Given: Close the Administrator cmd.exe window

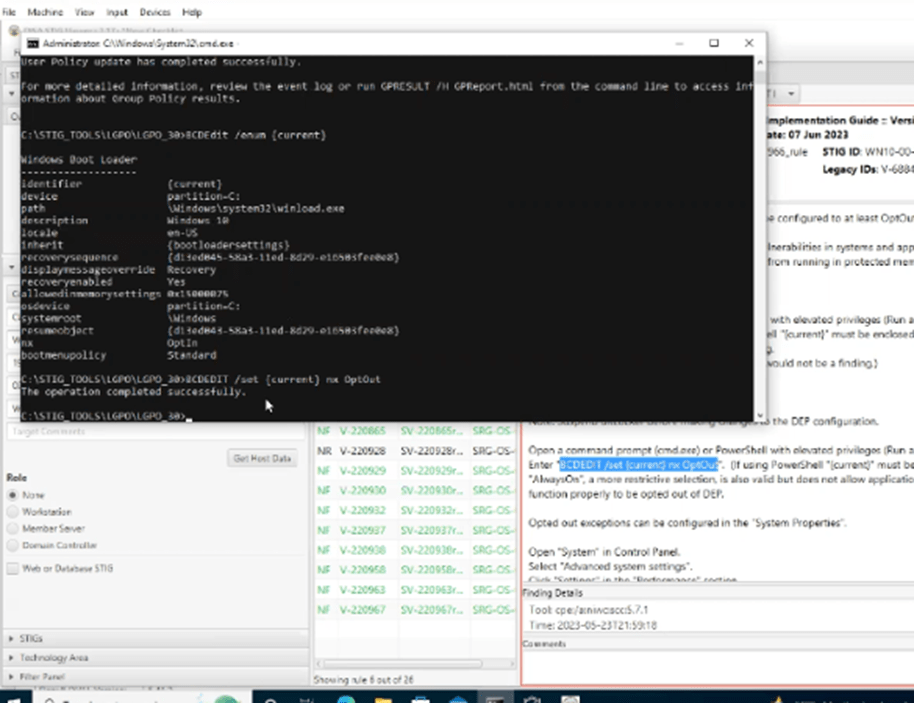Looking at the screenshot, I should tap(748, 44).
